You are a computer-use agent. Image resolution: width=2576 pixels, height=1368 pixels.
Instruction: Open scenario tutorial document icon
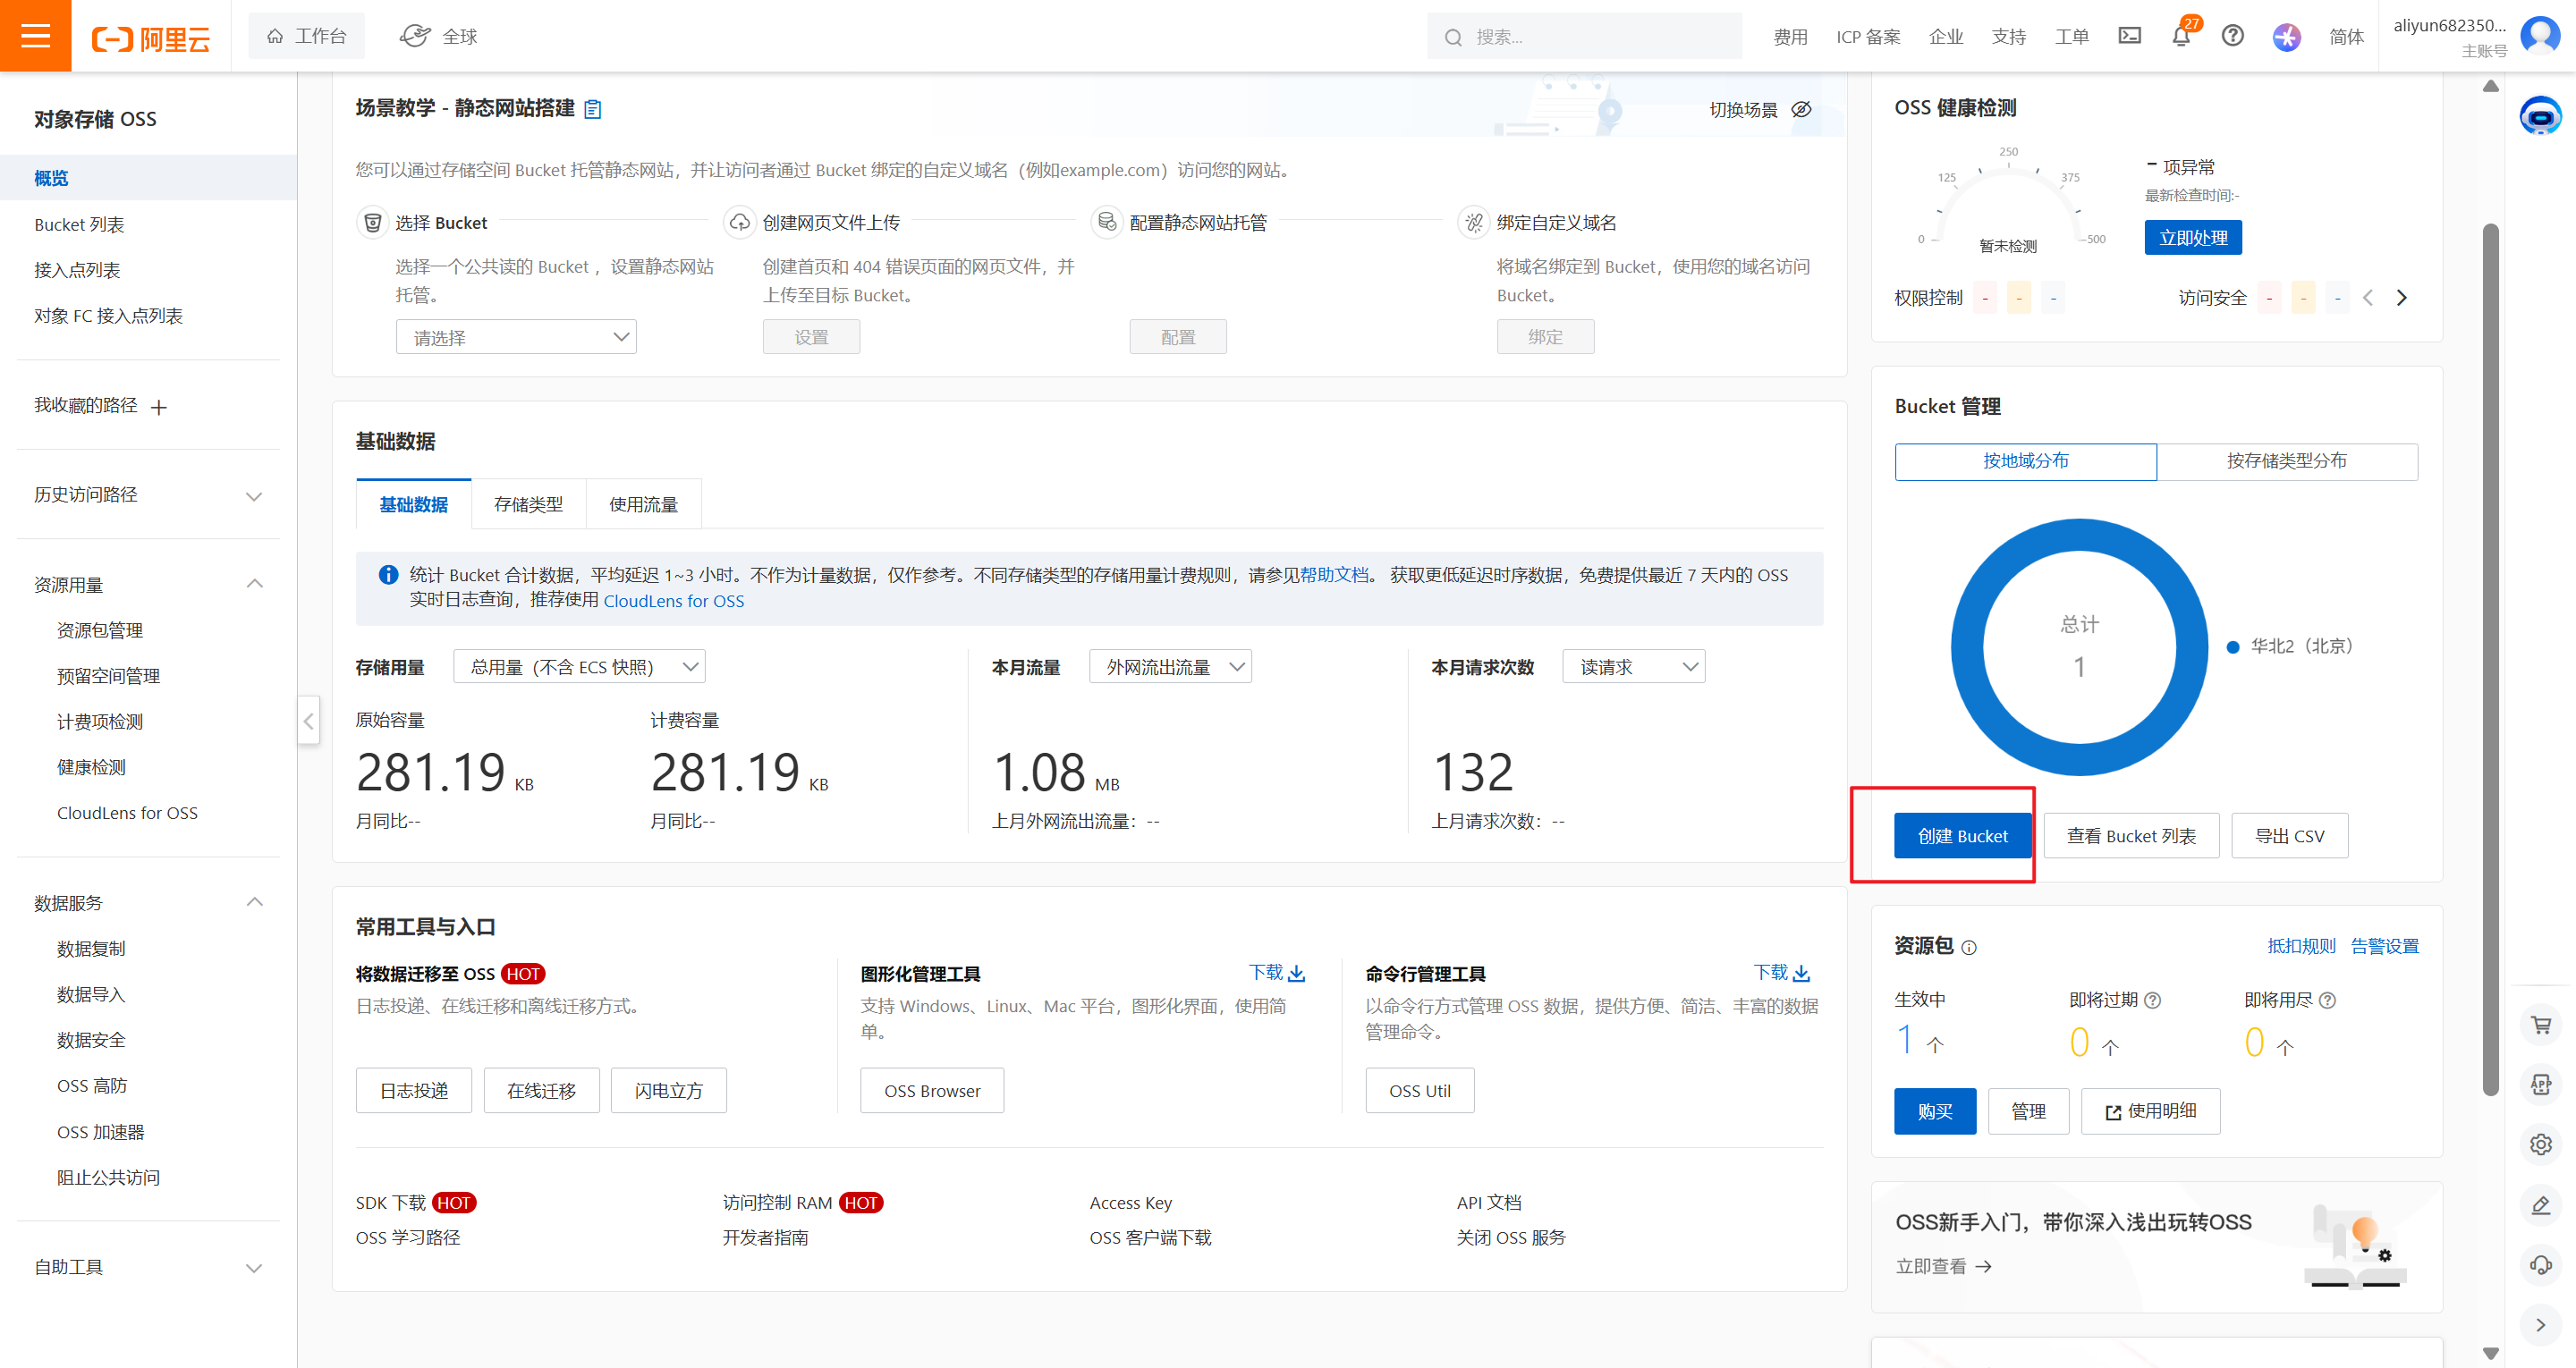pos(593,109)
